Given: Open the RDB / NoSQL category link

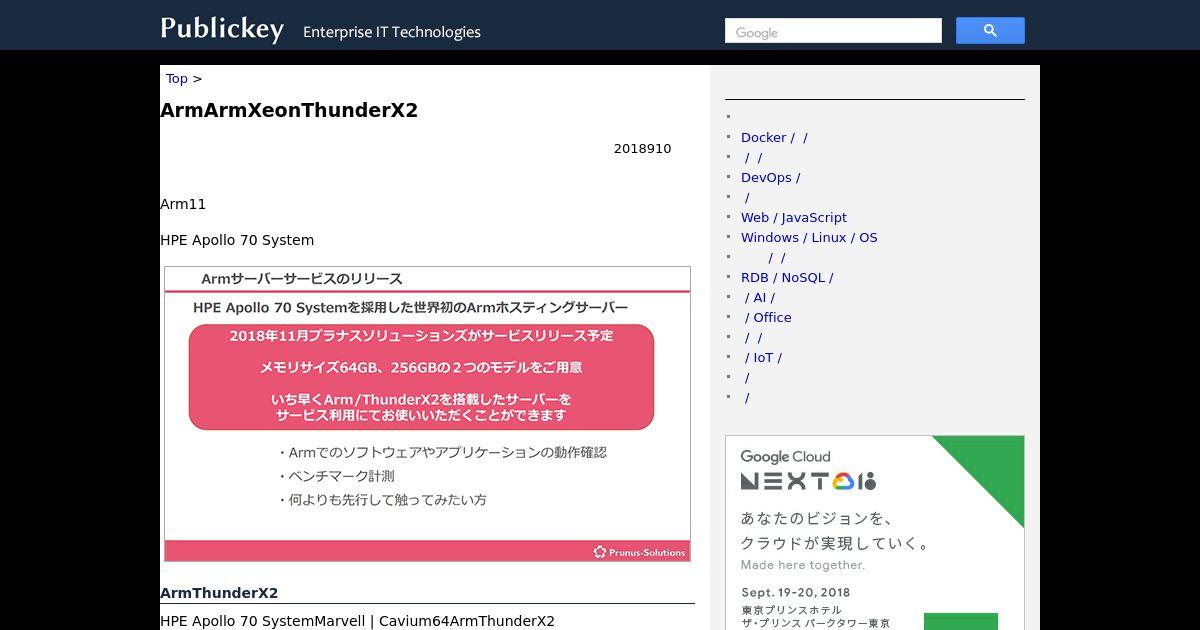Looking at the screenshot, I should tap(787, 277).
